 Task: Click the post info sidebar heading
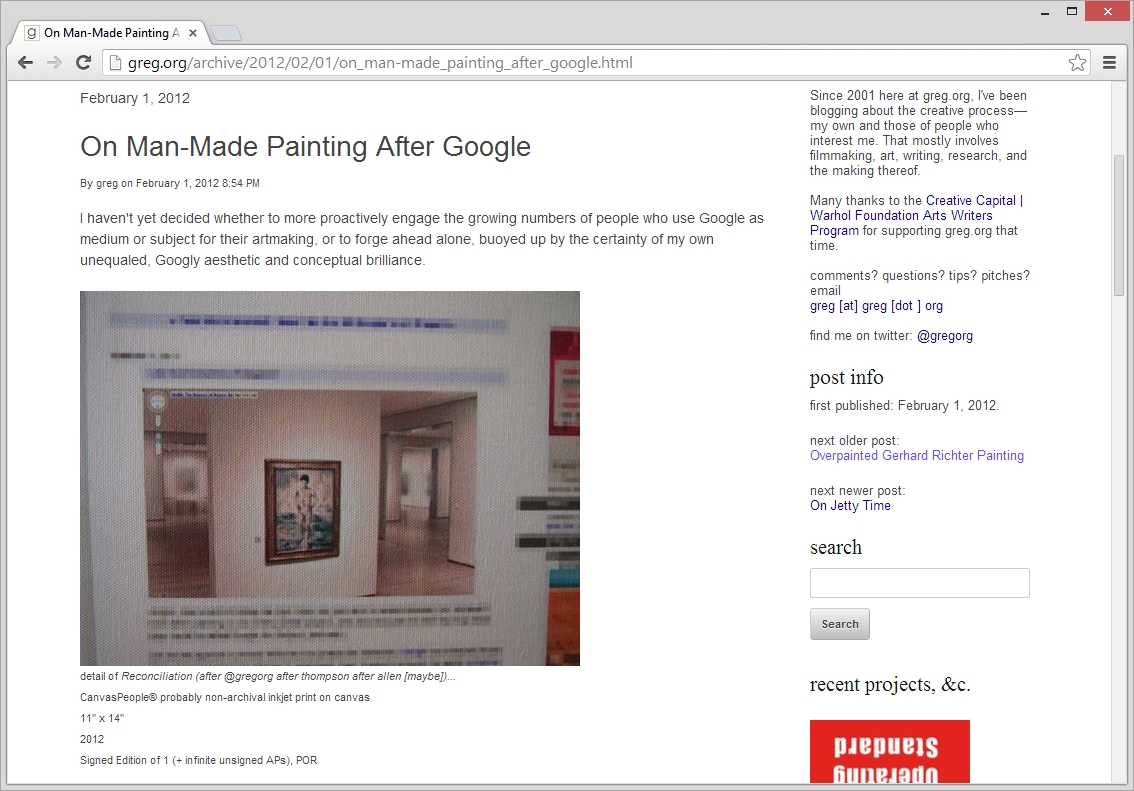(846, 377)
